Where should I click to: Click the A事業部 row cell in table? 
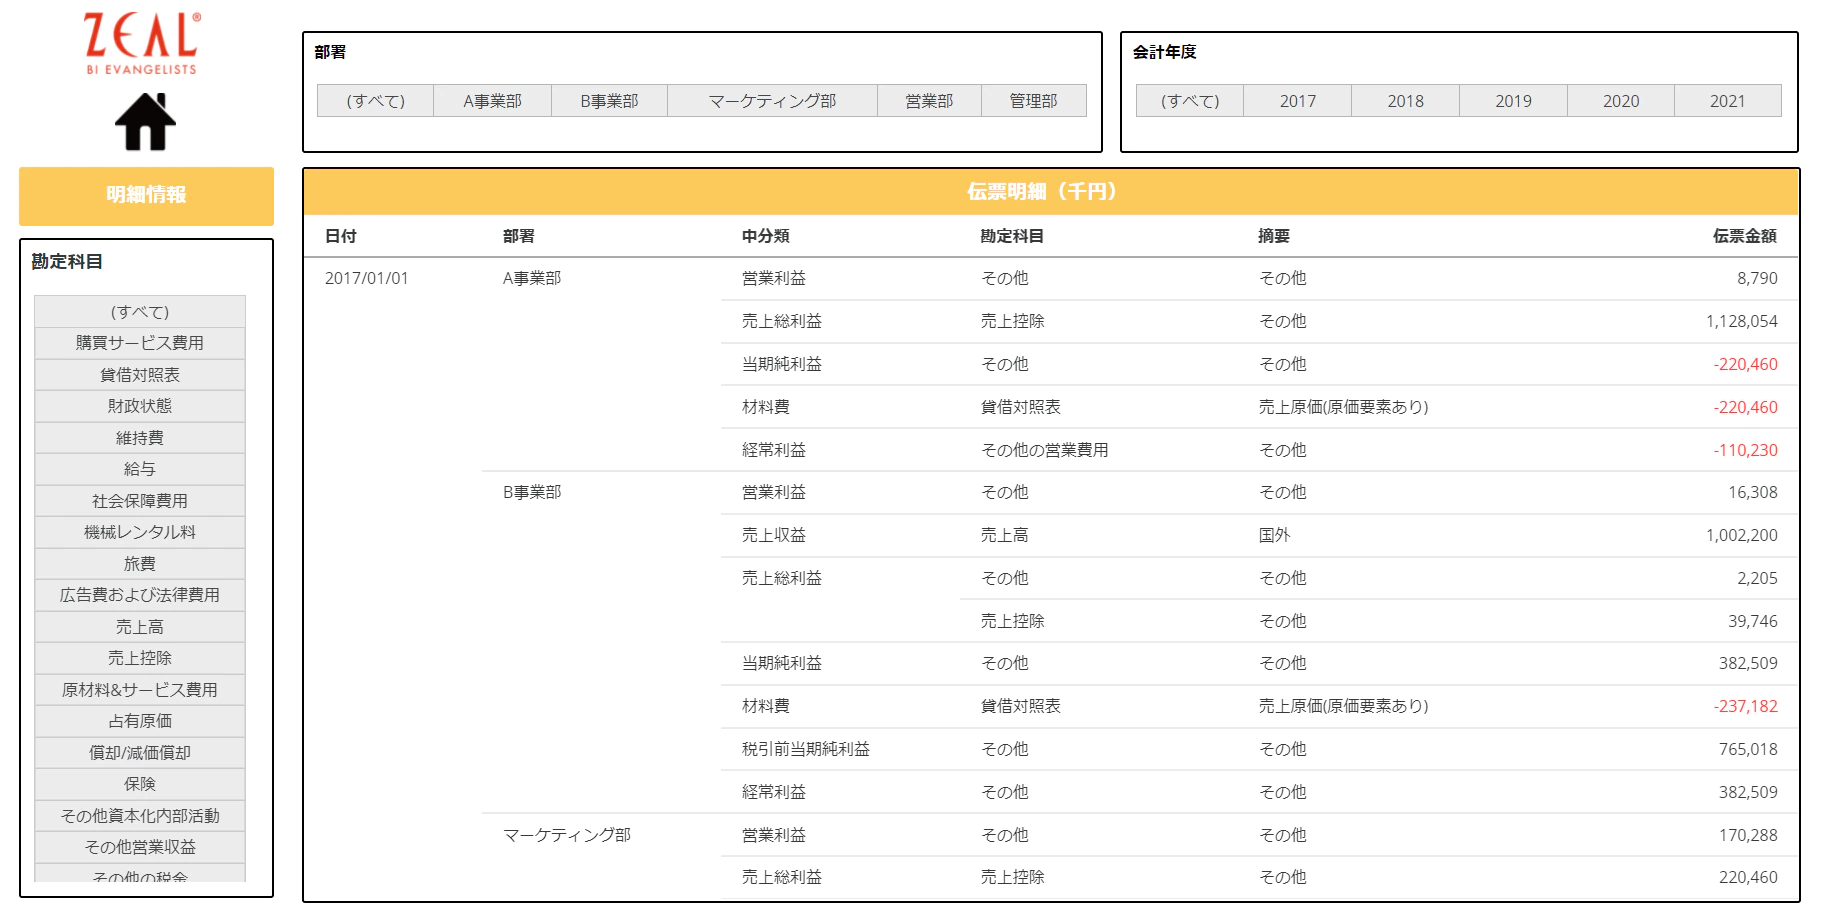click(532, 278)
